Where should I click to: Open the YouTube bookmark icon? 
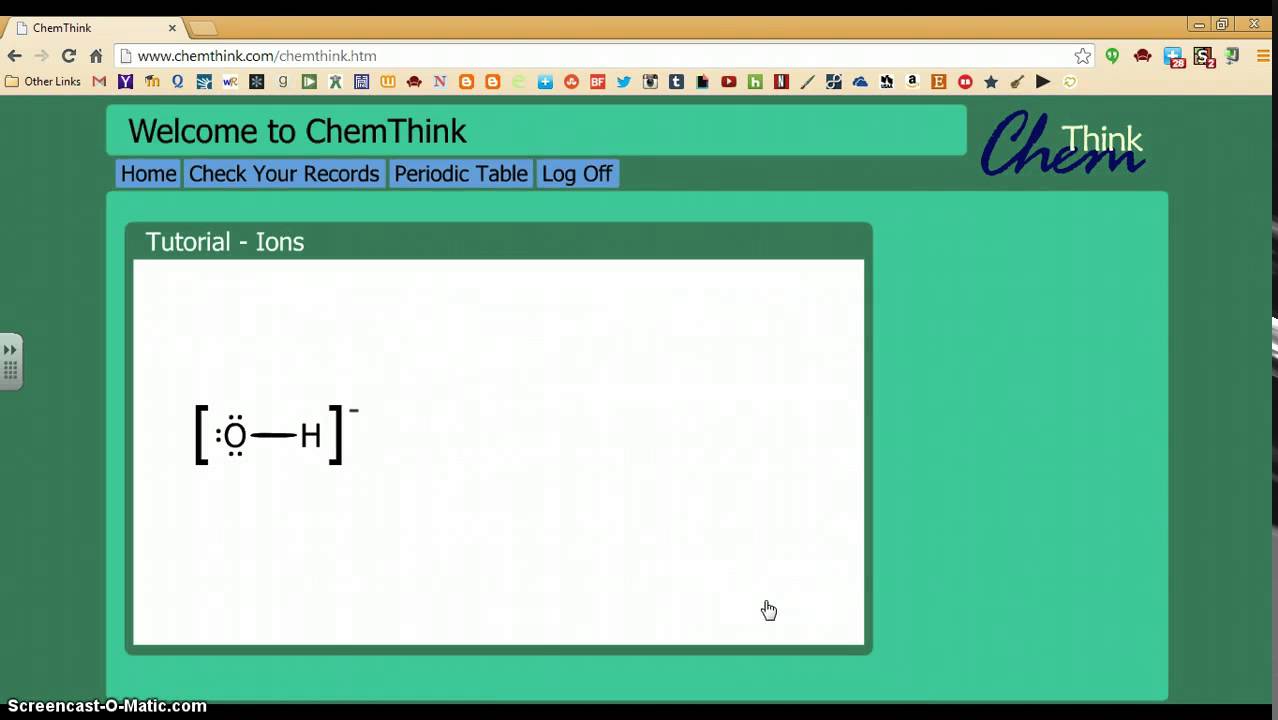729,82
